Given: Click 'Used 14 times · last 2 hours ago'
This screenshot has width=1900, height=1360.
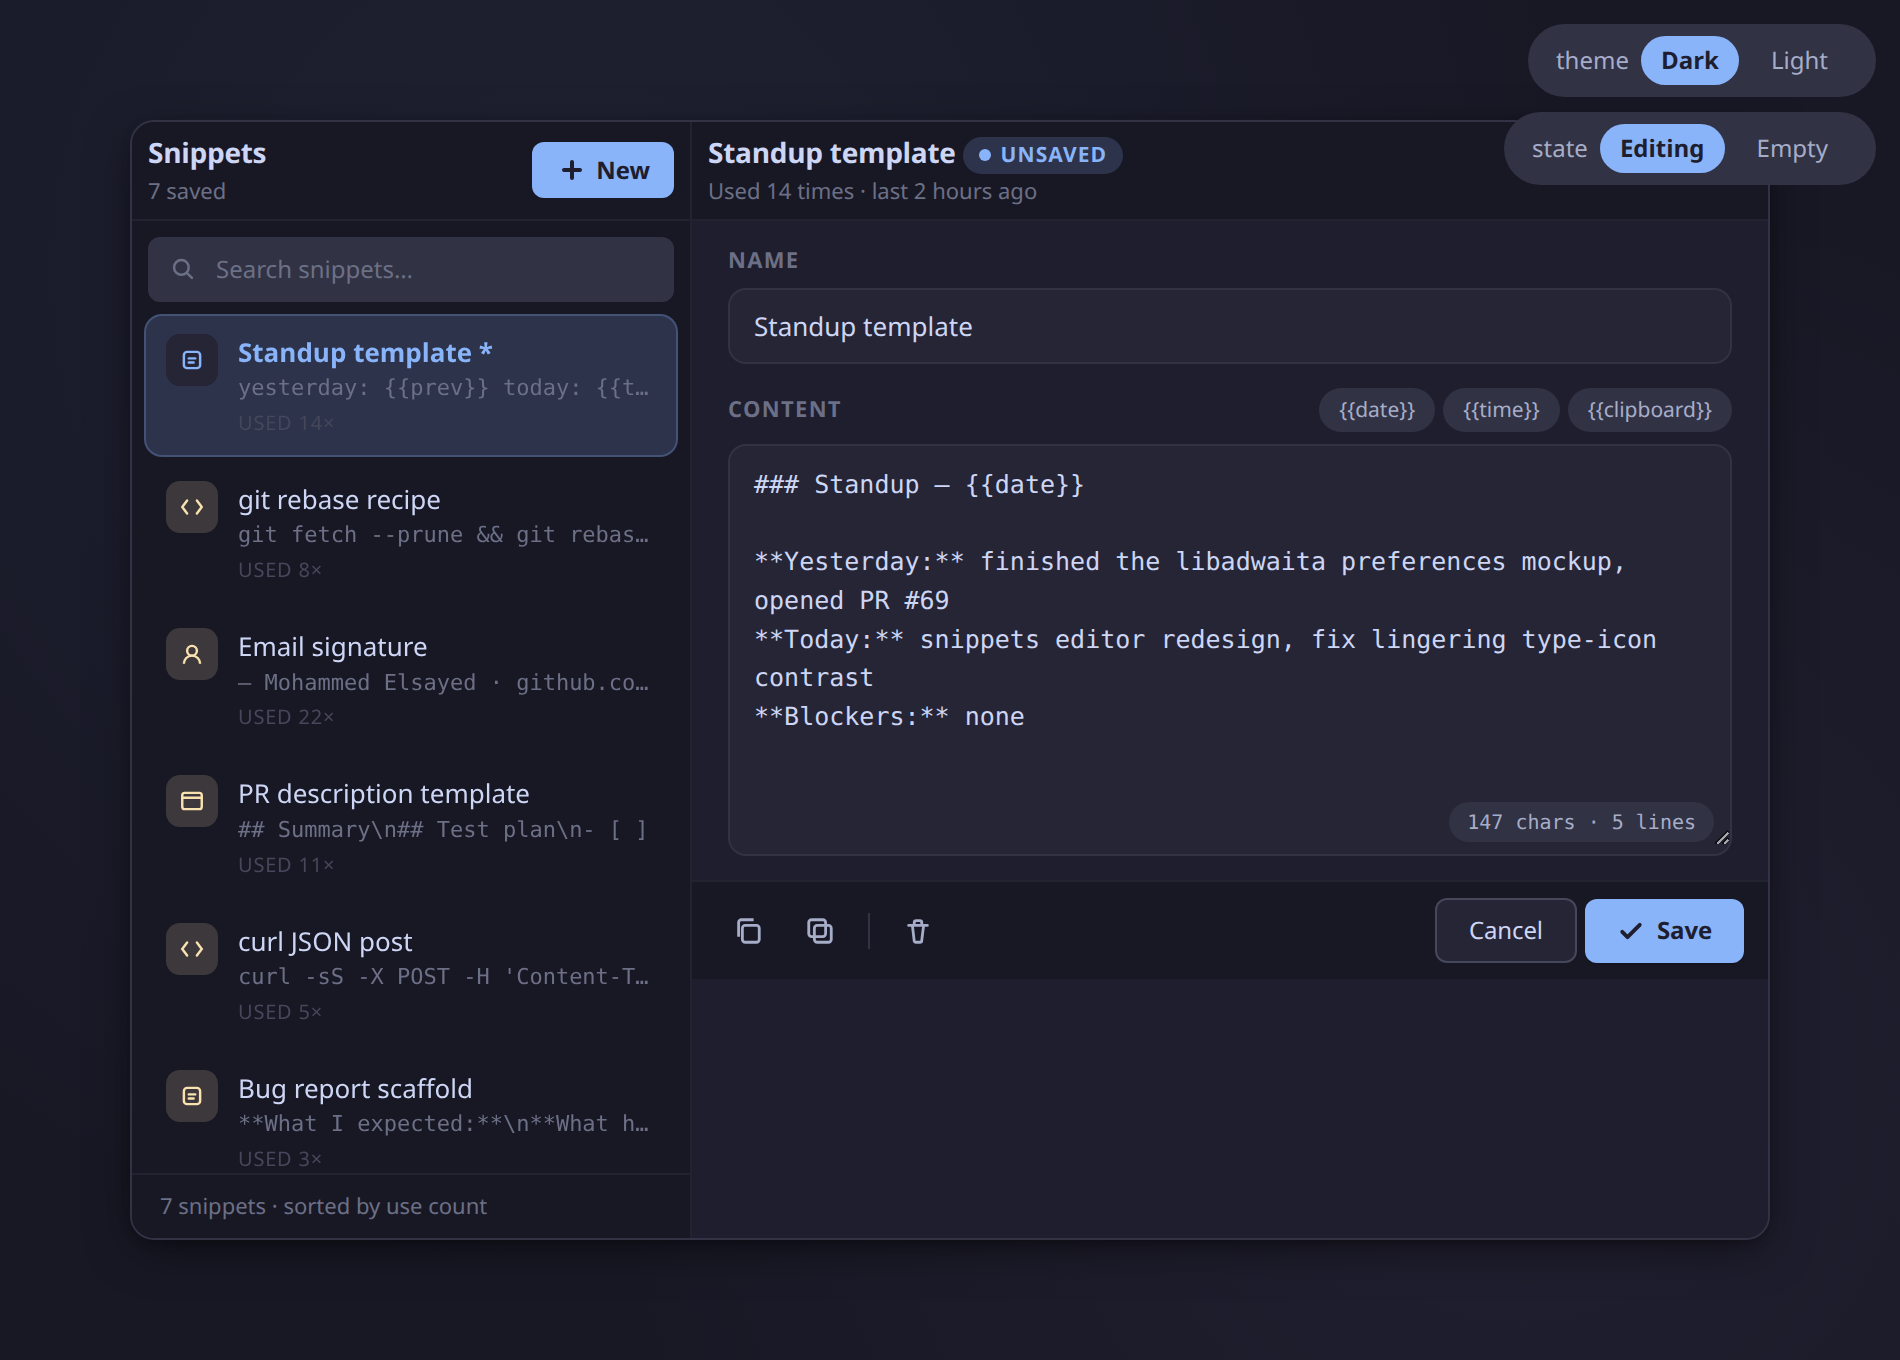Looking at the screenshot, I should (x=872, y=191).
